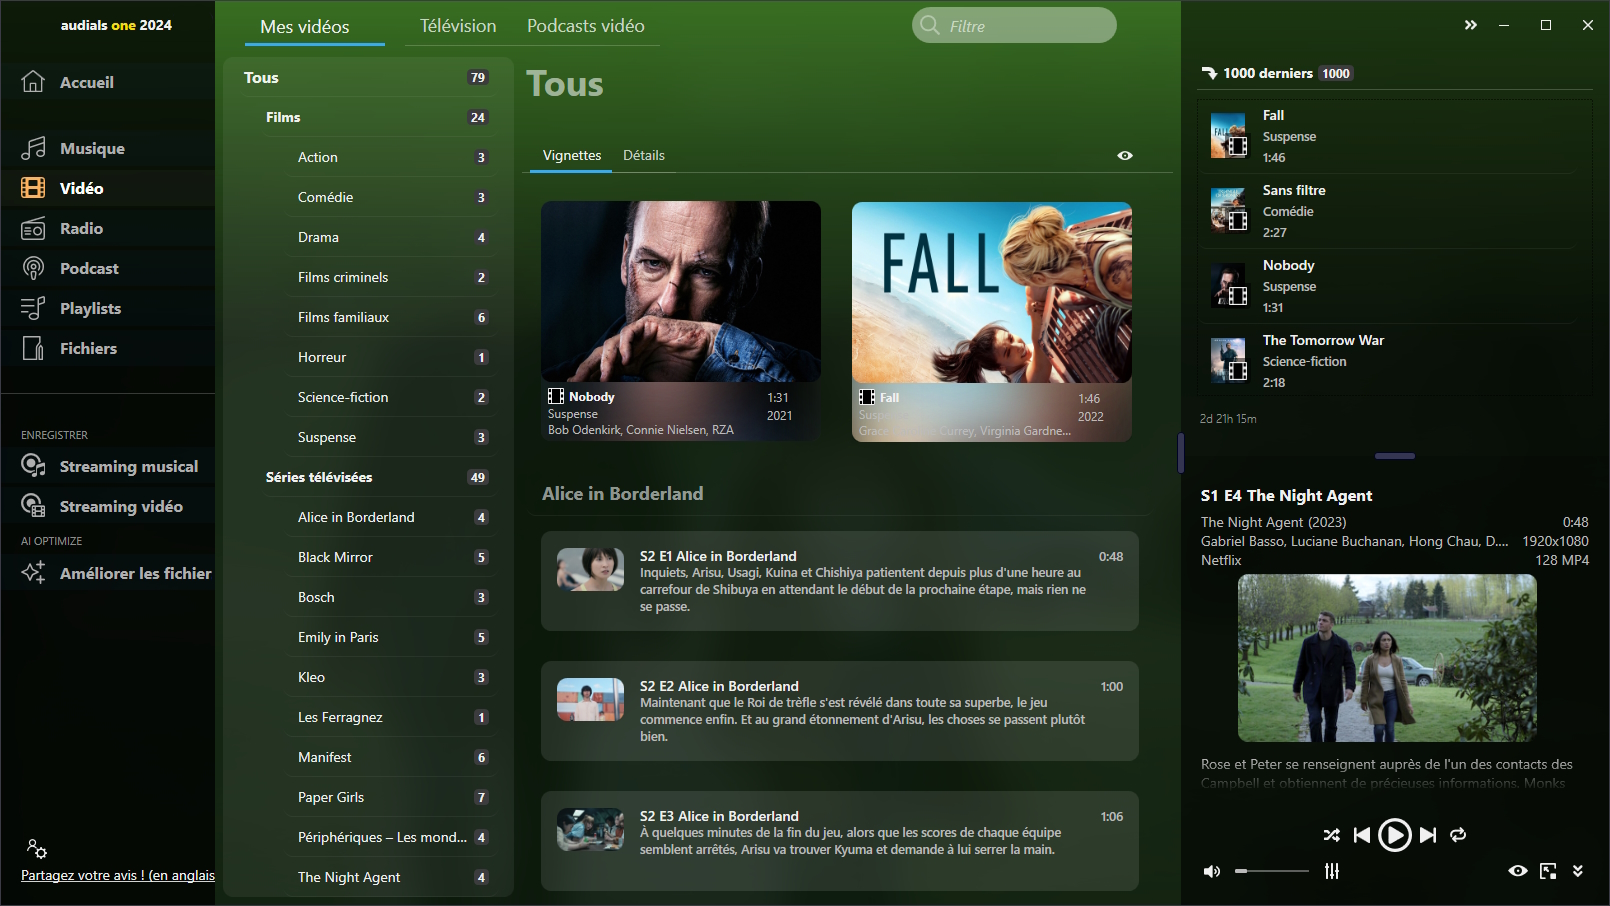Toggle shuffle playback
Image resolution: width=1610 pixels, height=906 pixels.
coord(1331,835)
